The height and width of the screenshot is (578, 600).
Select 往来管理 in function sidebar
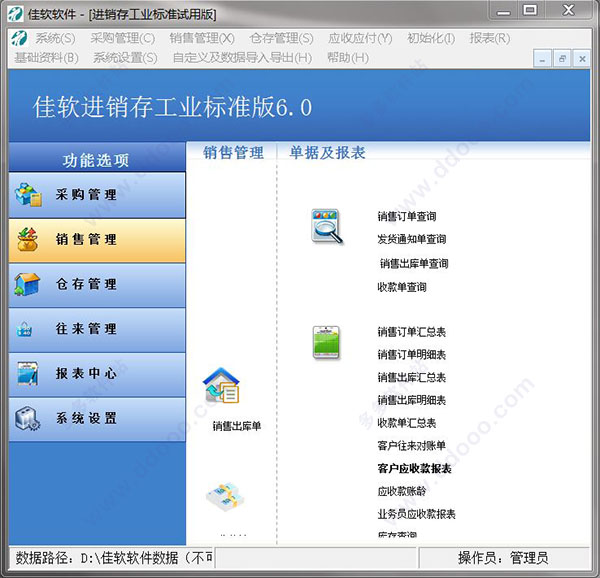click(97, 329)
